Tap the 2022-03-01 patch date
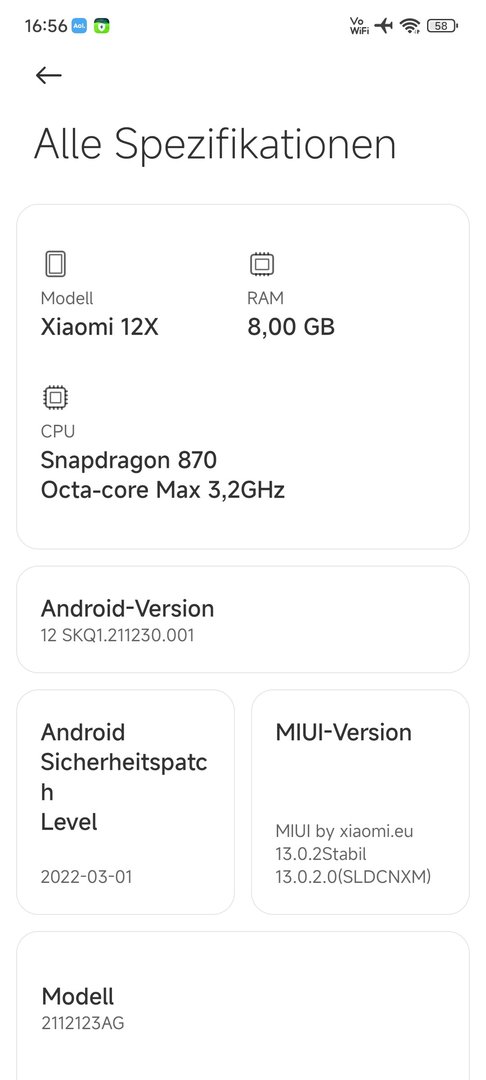 [x=86, y=877]
